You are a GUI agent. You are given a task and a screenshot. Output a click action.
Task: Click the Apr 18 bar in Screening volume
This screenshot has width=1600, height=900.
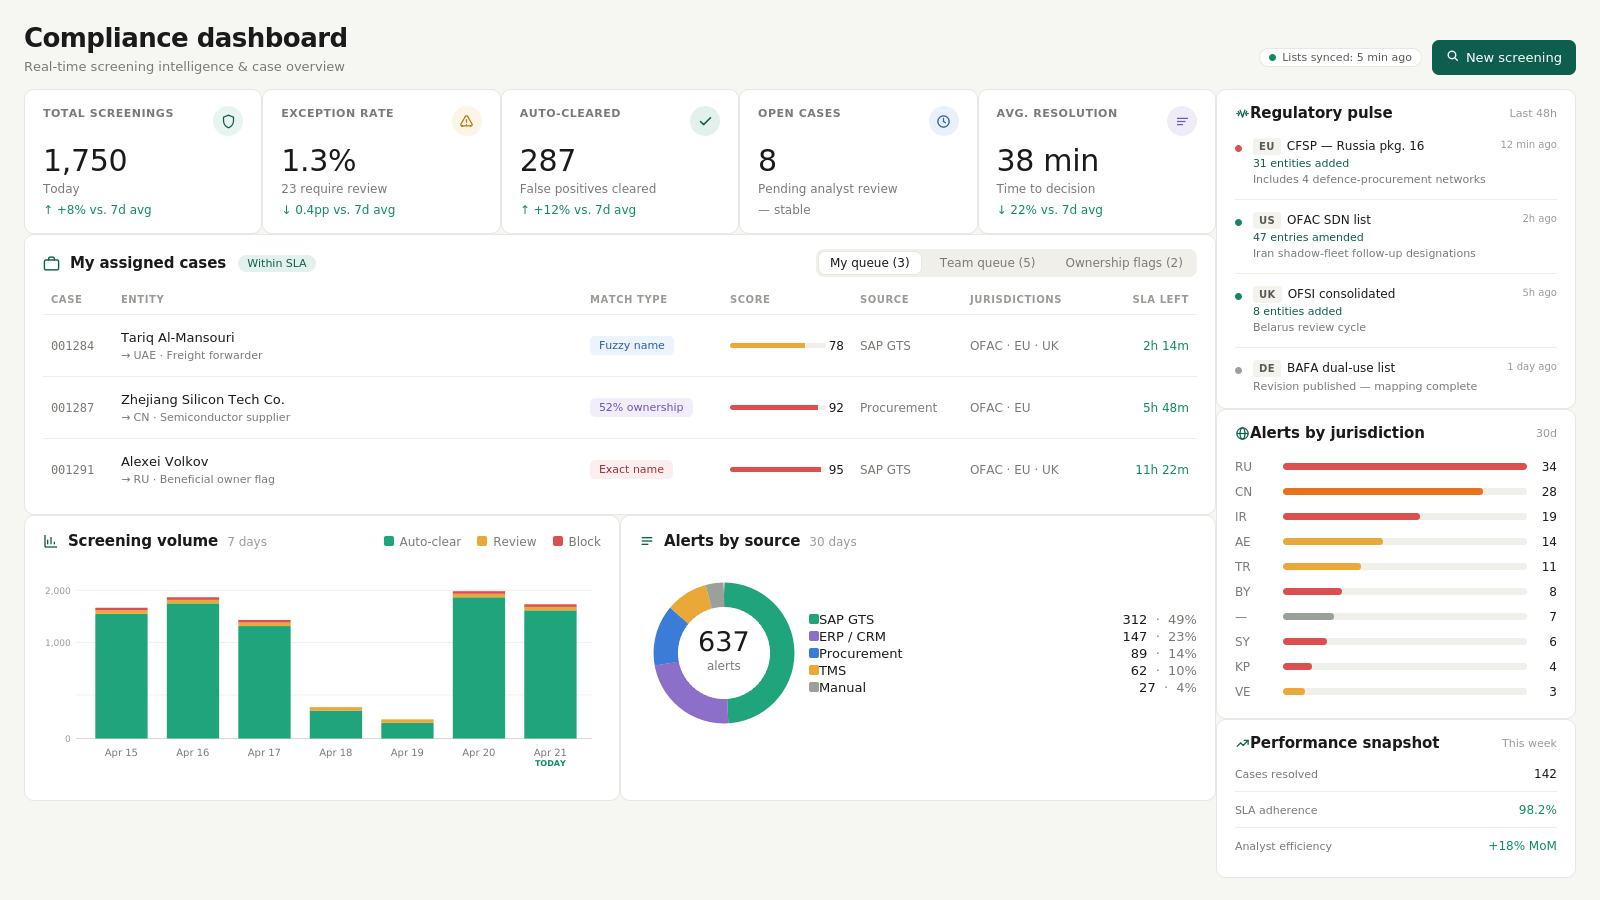click(x=336, y=723)
